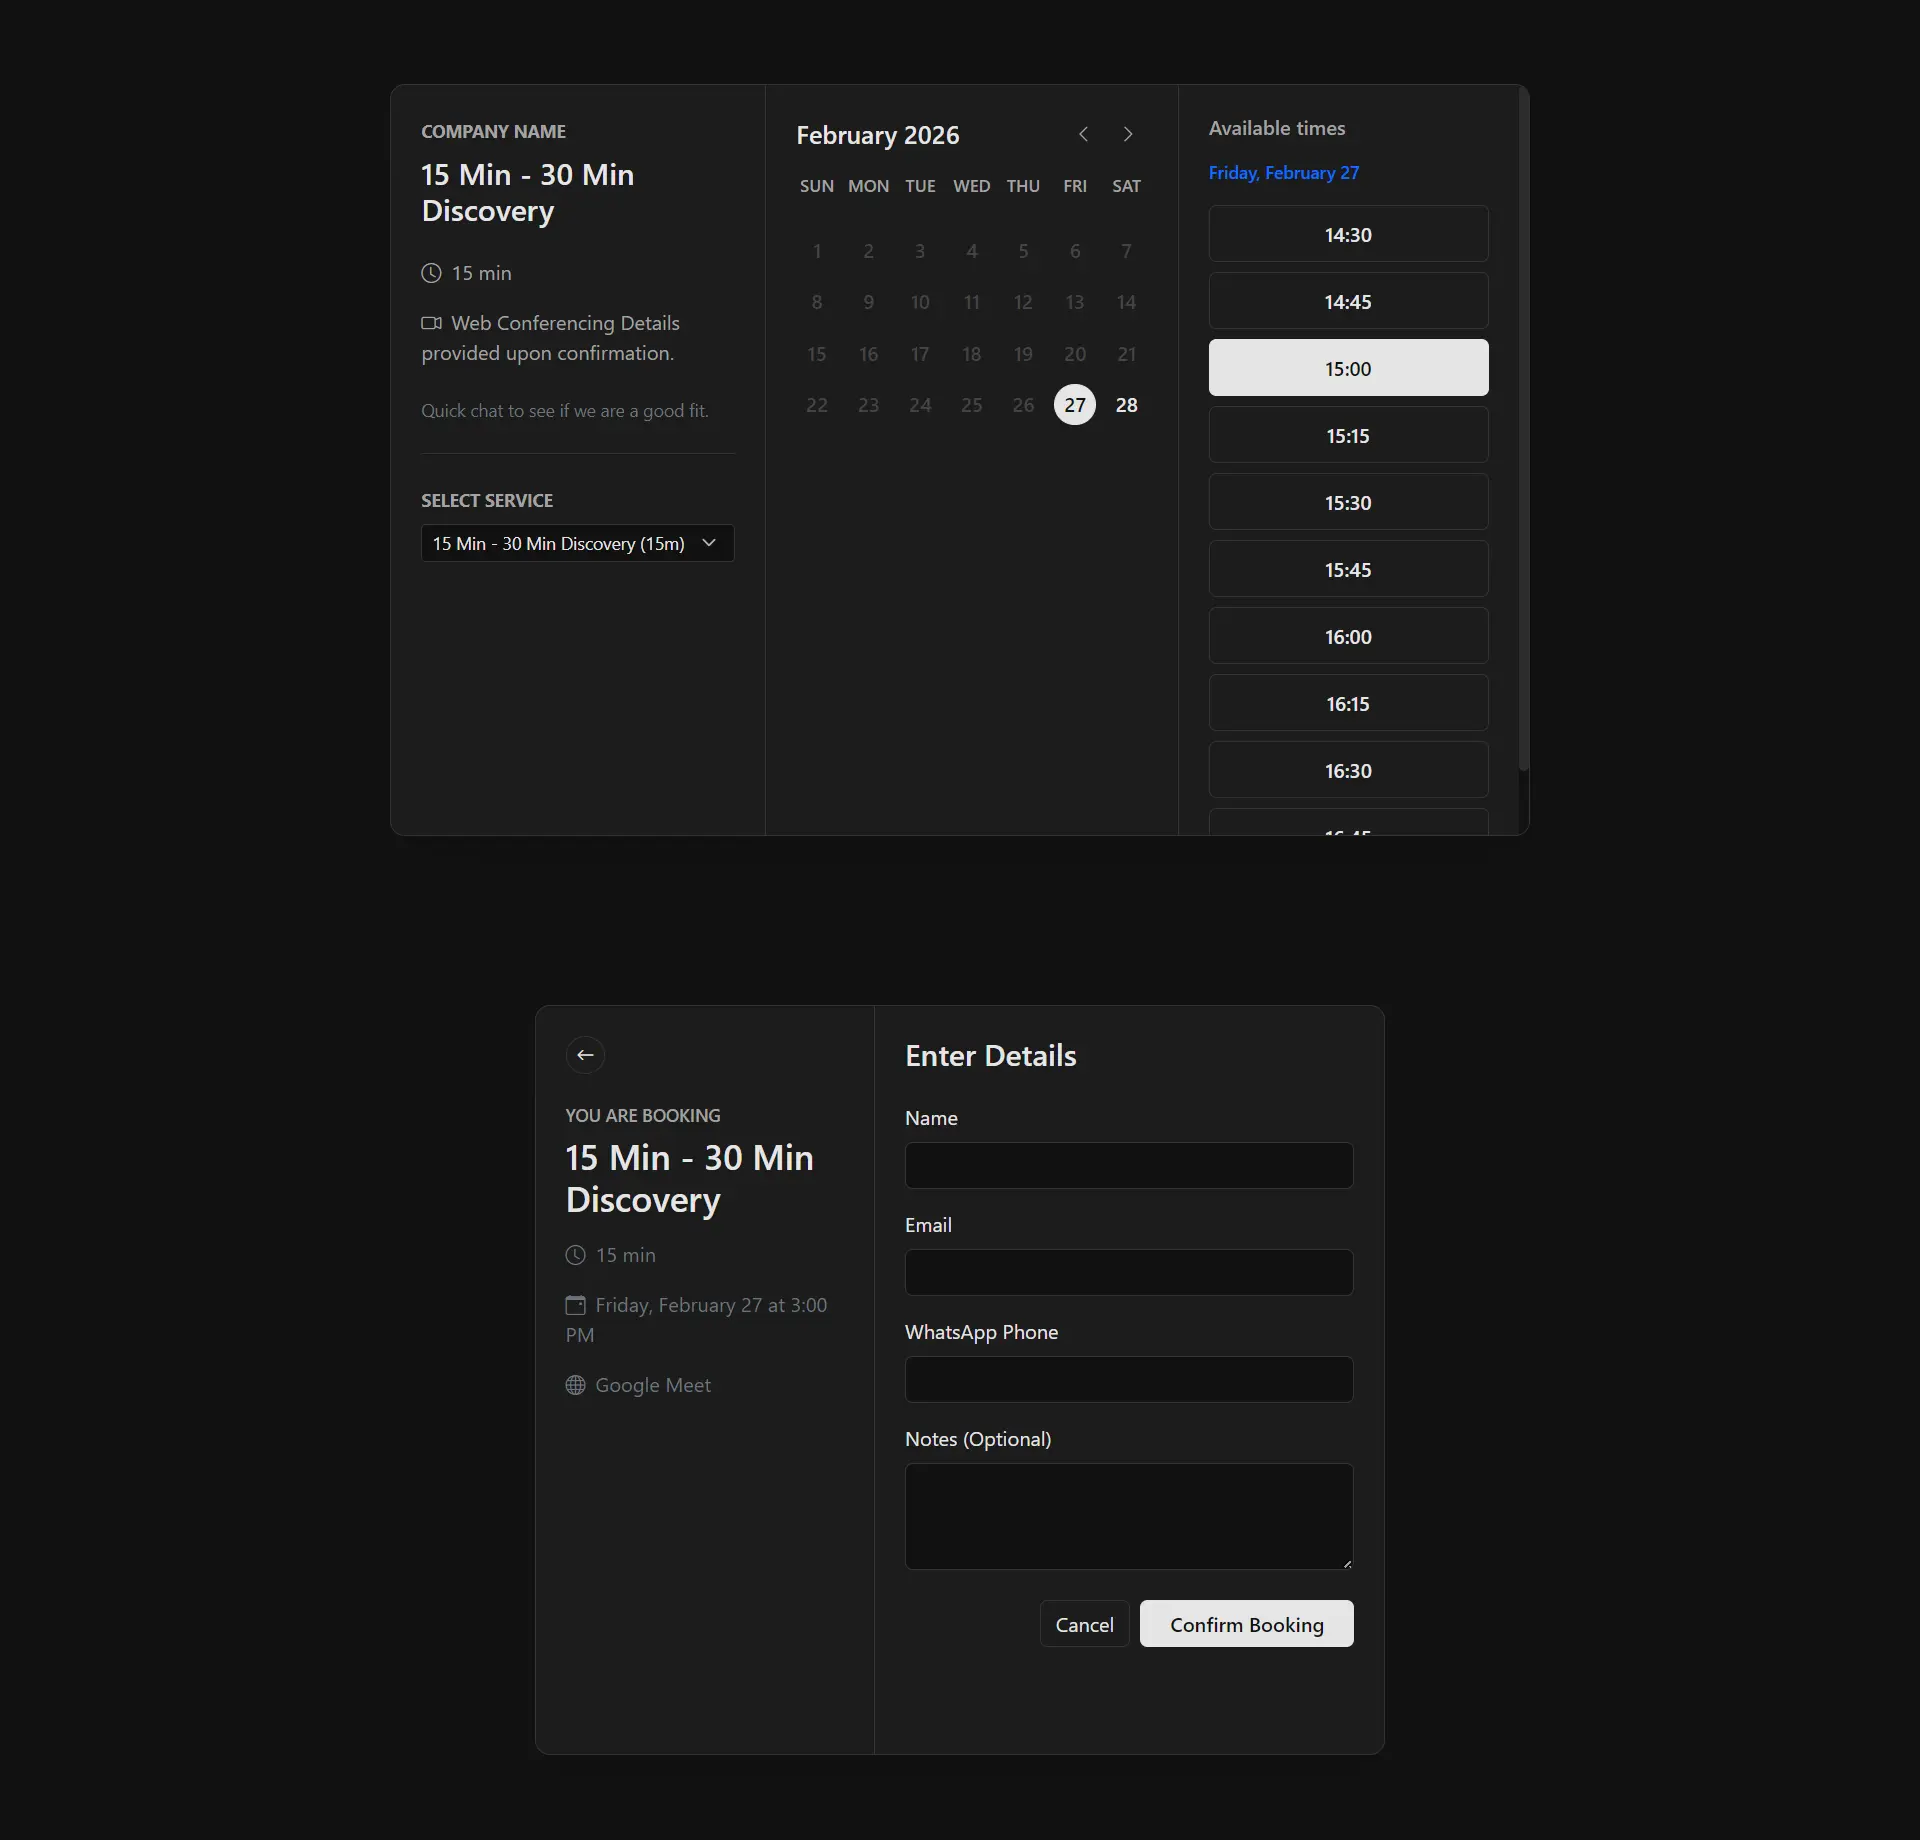1920x1840 pixels.
Task: Click Confirm Booking button
Action: 1247,1624
